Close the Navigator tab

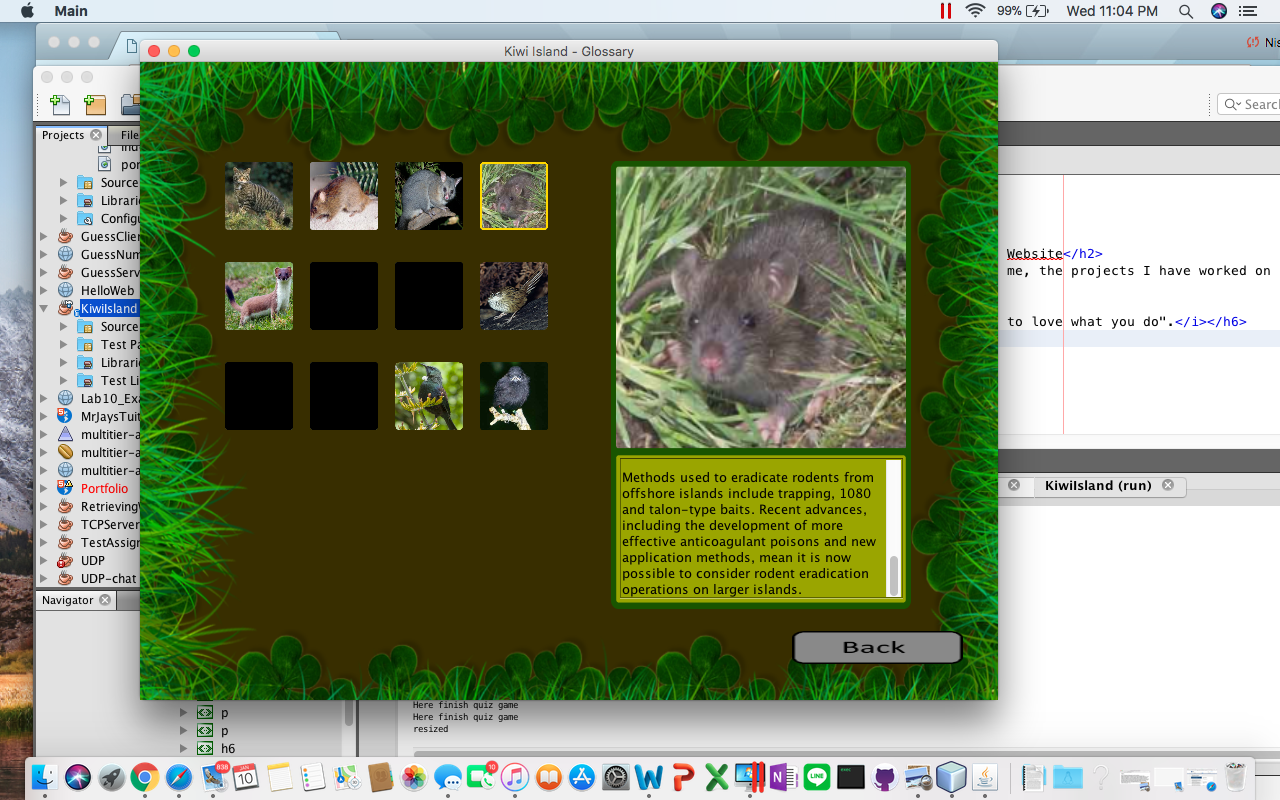[105, 600]
